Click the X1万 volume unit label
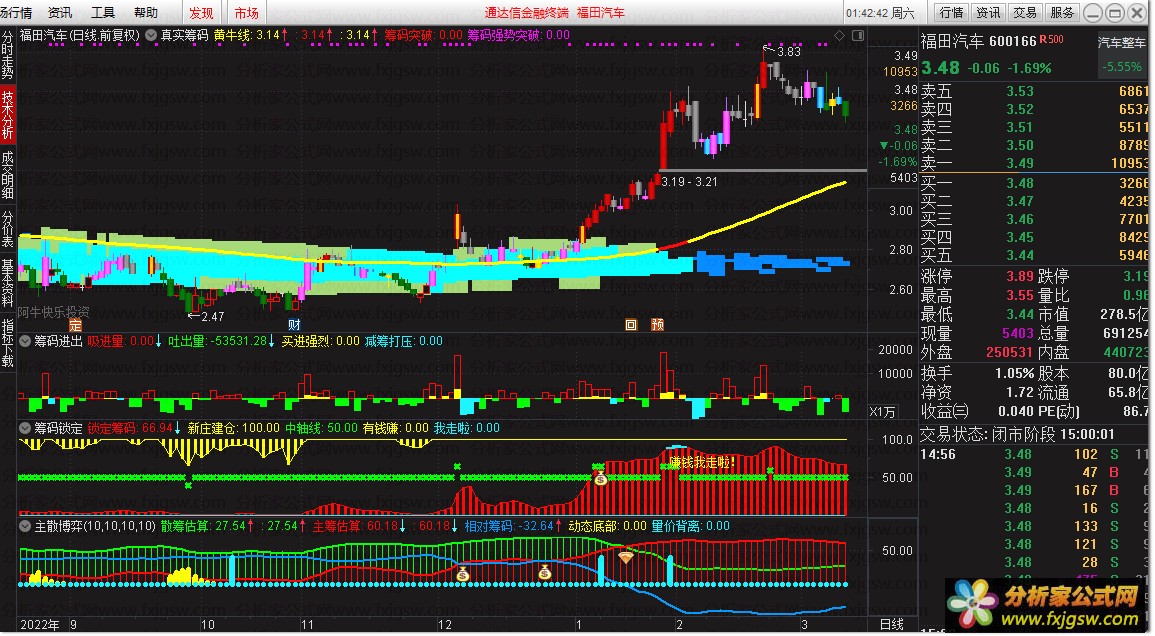 click(x=882, y=412)
